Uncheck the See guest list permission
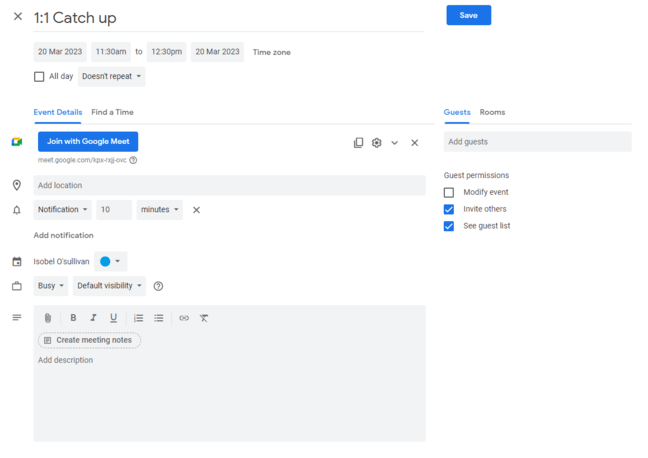The height and width of the screenshot is (458, 648). click(449, 226)
